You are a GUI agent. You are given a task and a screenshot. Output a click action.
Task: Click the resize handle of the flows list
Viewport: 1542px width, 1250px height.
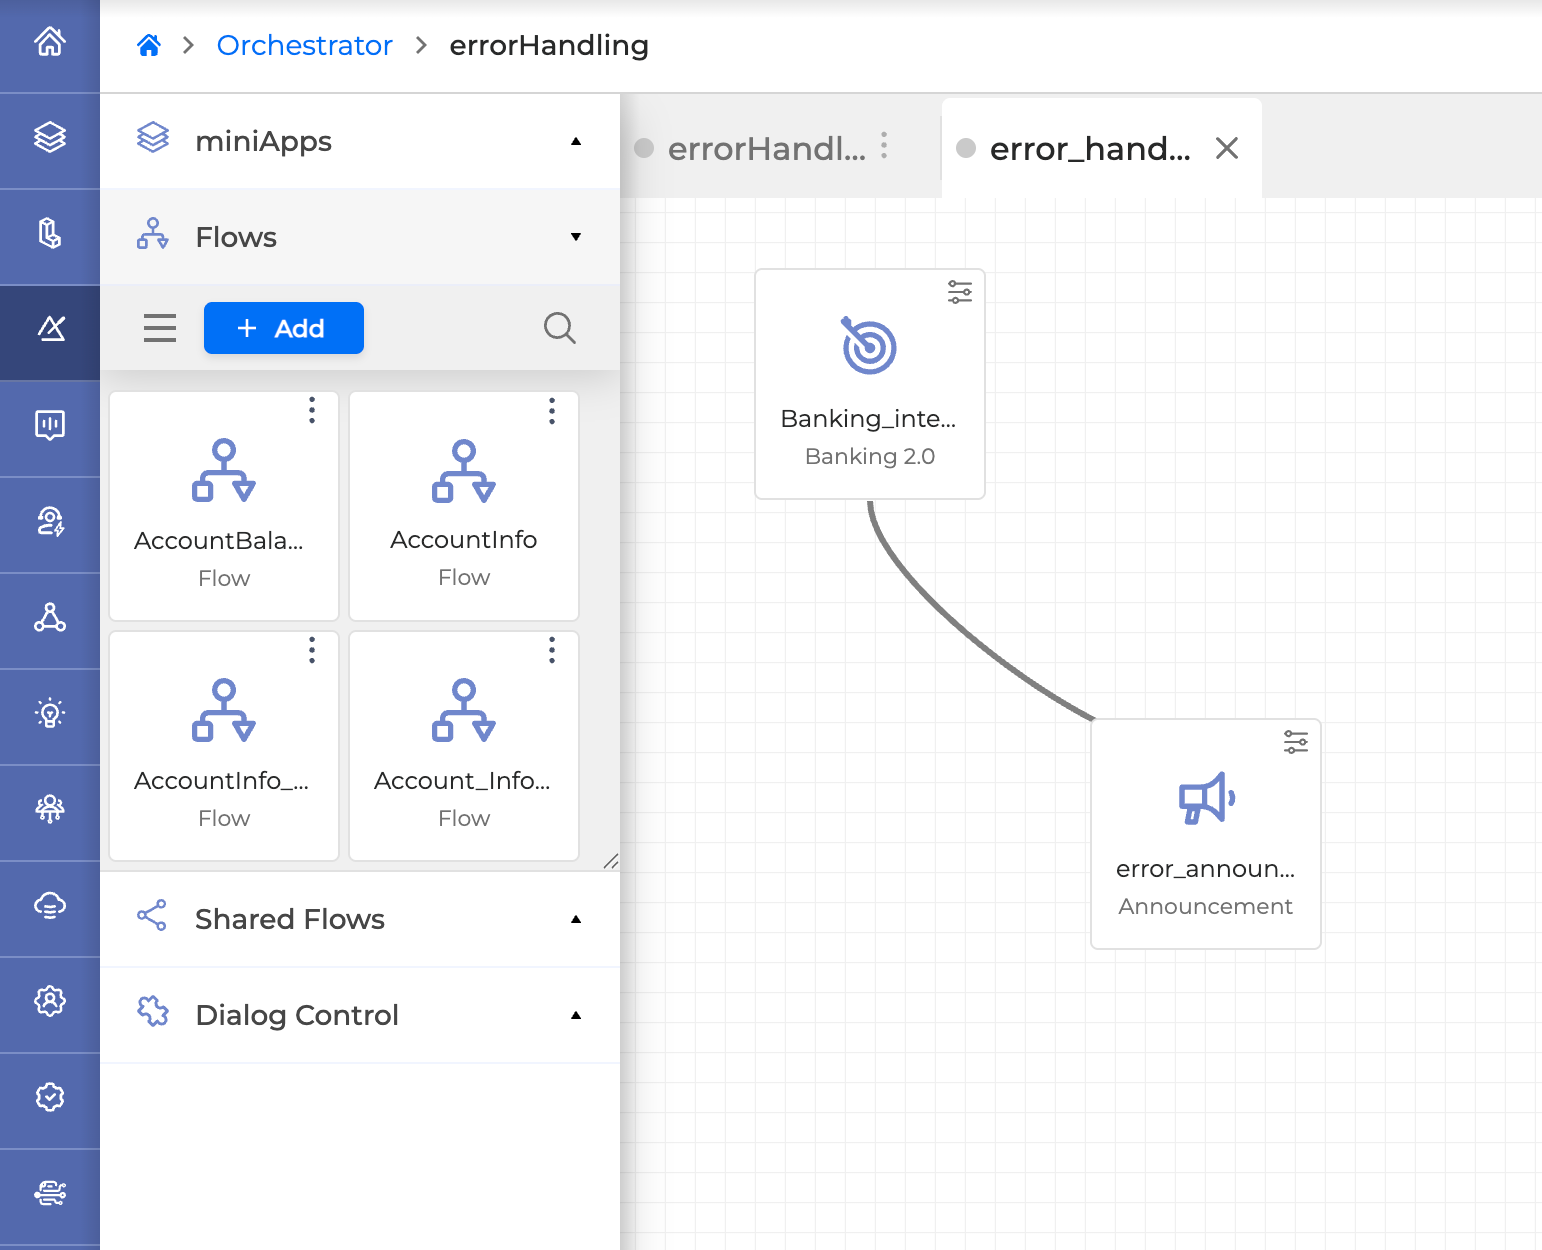610,861
